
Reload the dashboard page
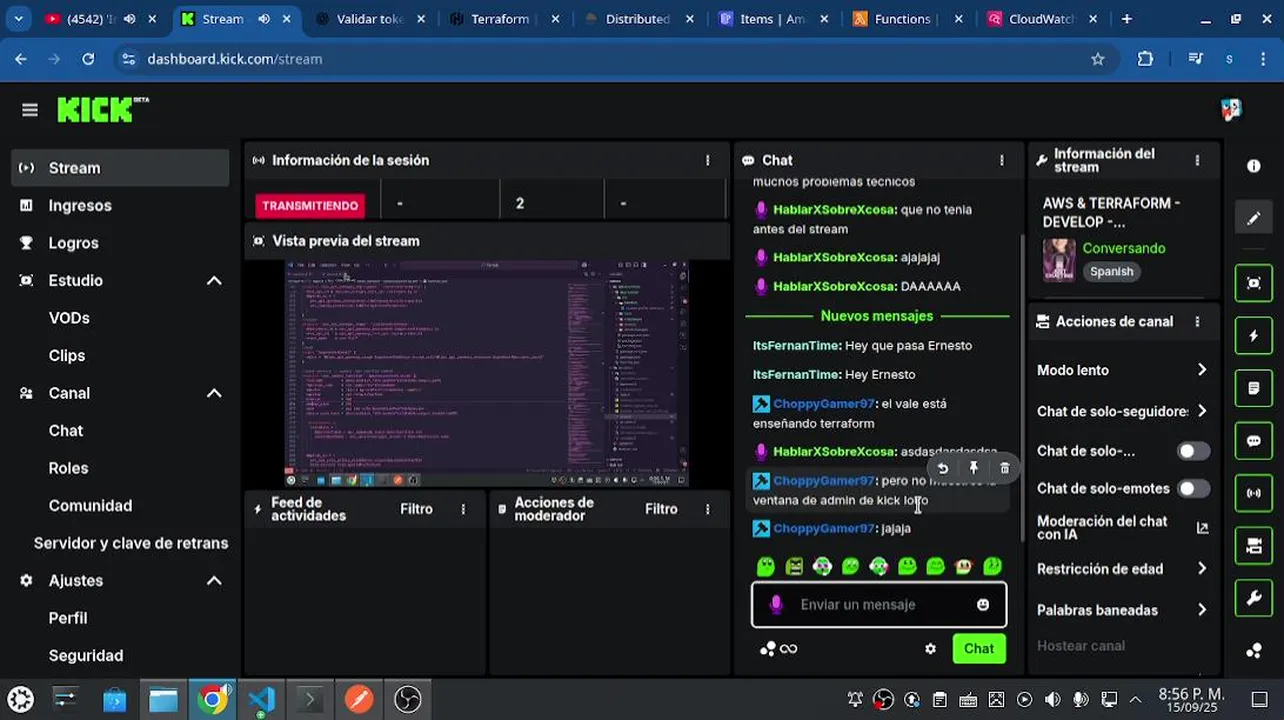click(88, 59)
